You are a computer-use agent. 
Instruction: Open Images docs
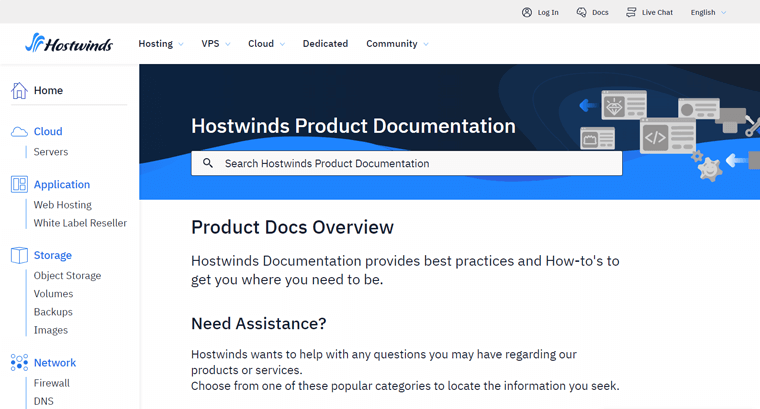(51, 330)
